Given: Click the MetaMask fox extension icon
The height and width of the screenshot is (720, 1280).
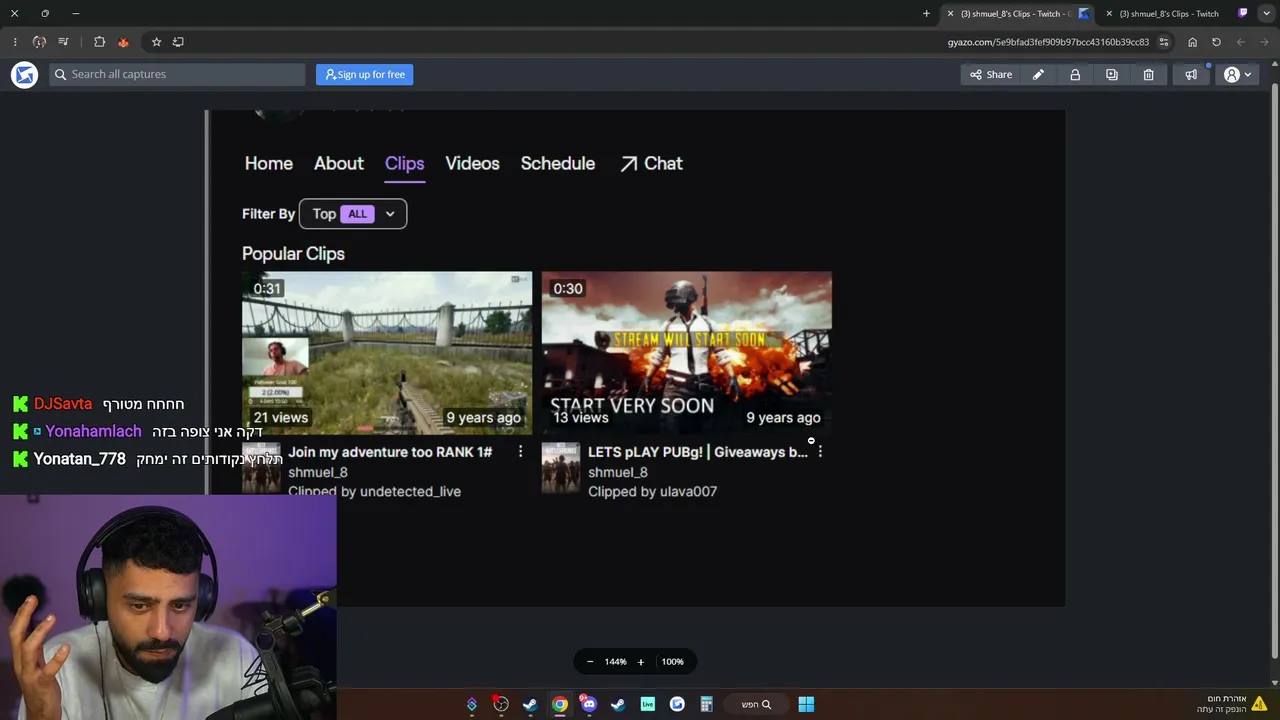Looking at the screenshot, I should [123, 42].
